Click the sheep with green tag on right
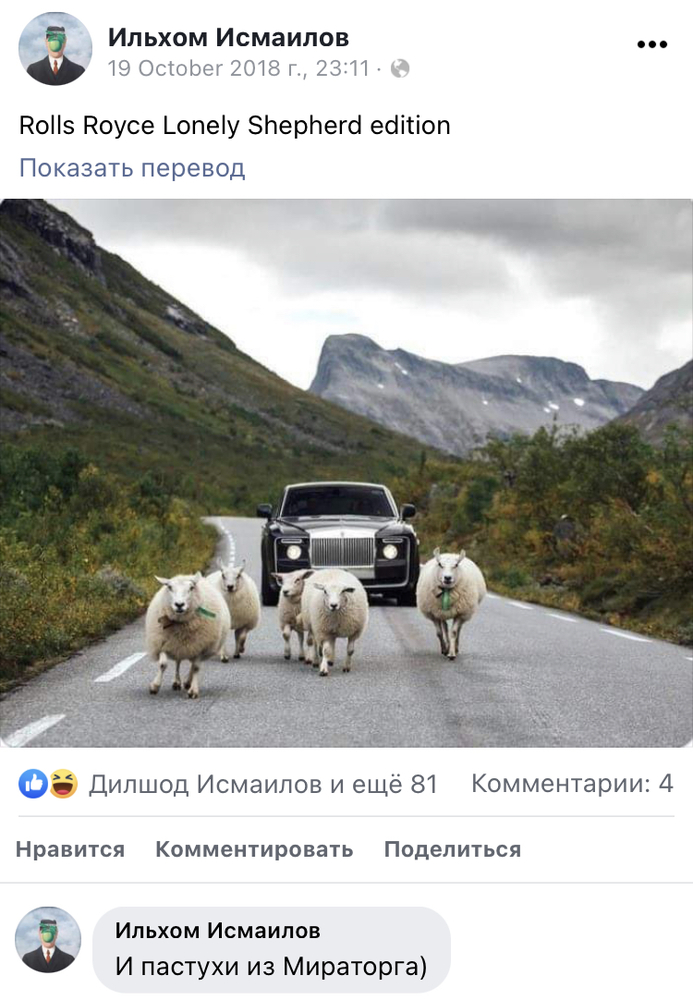 pyautogui.click(x=451, y=599)
